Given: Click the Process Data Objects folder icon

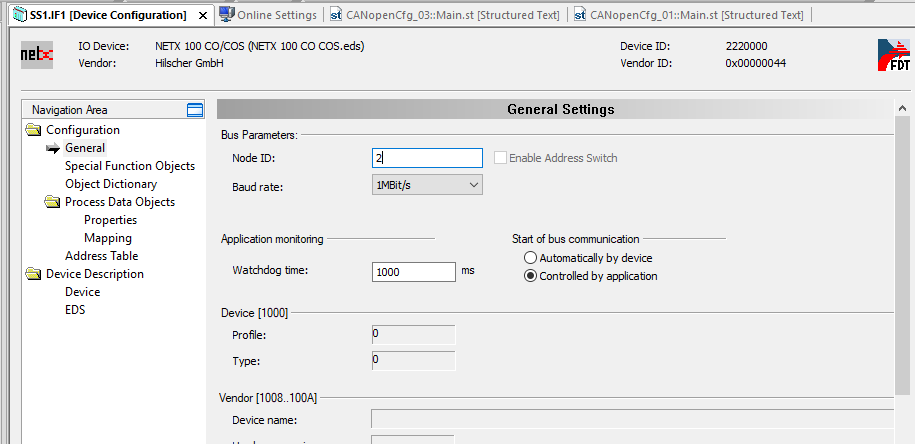Looking at the screenshot, I should (53, 202).
